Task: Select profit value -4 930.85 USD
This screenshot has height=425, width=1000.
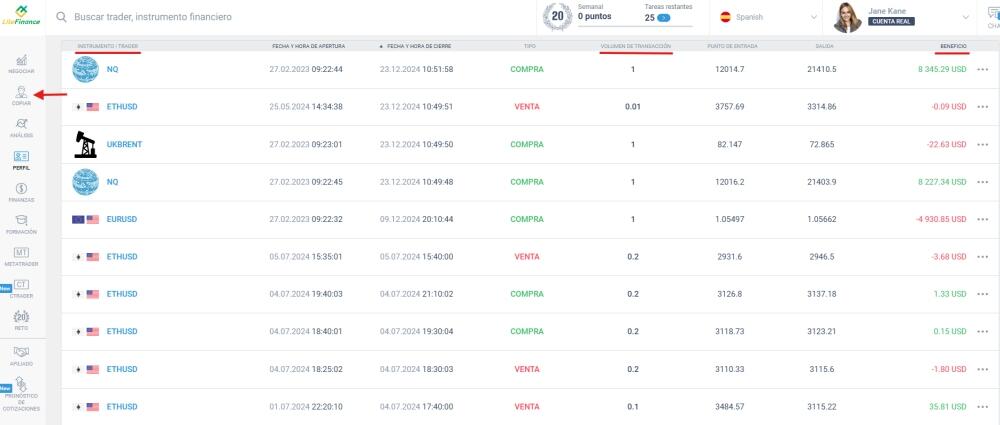Action: [941, 220]
